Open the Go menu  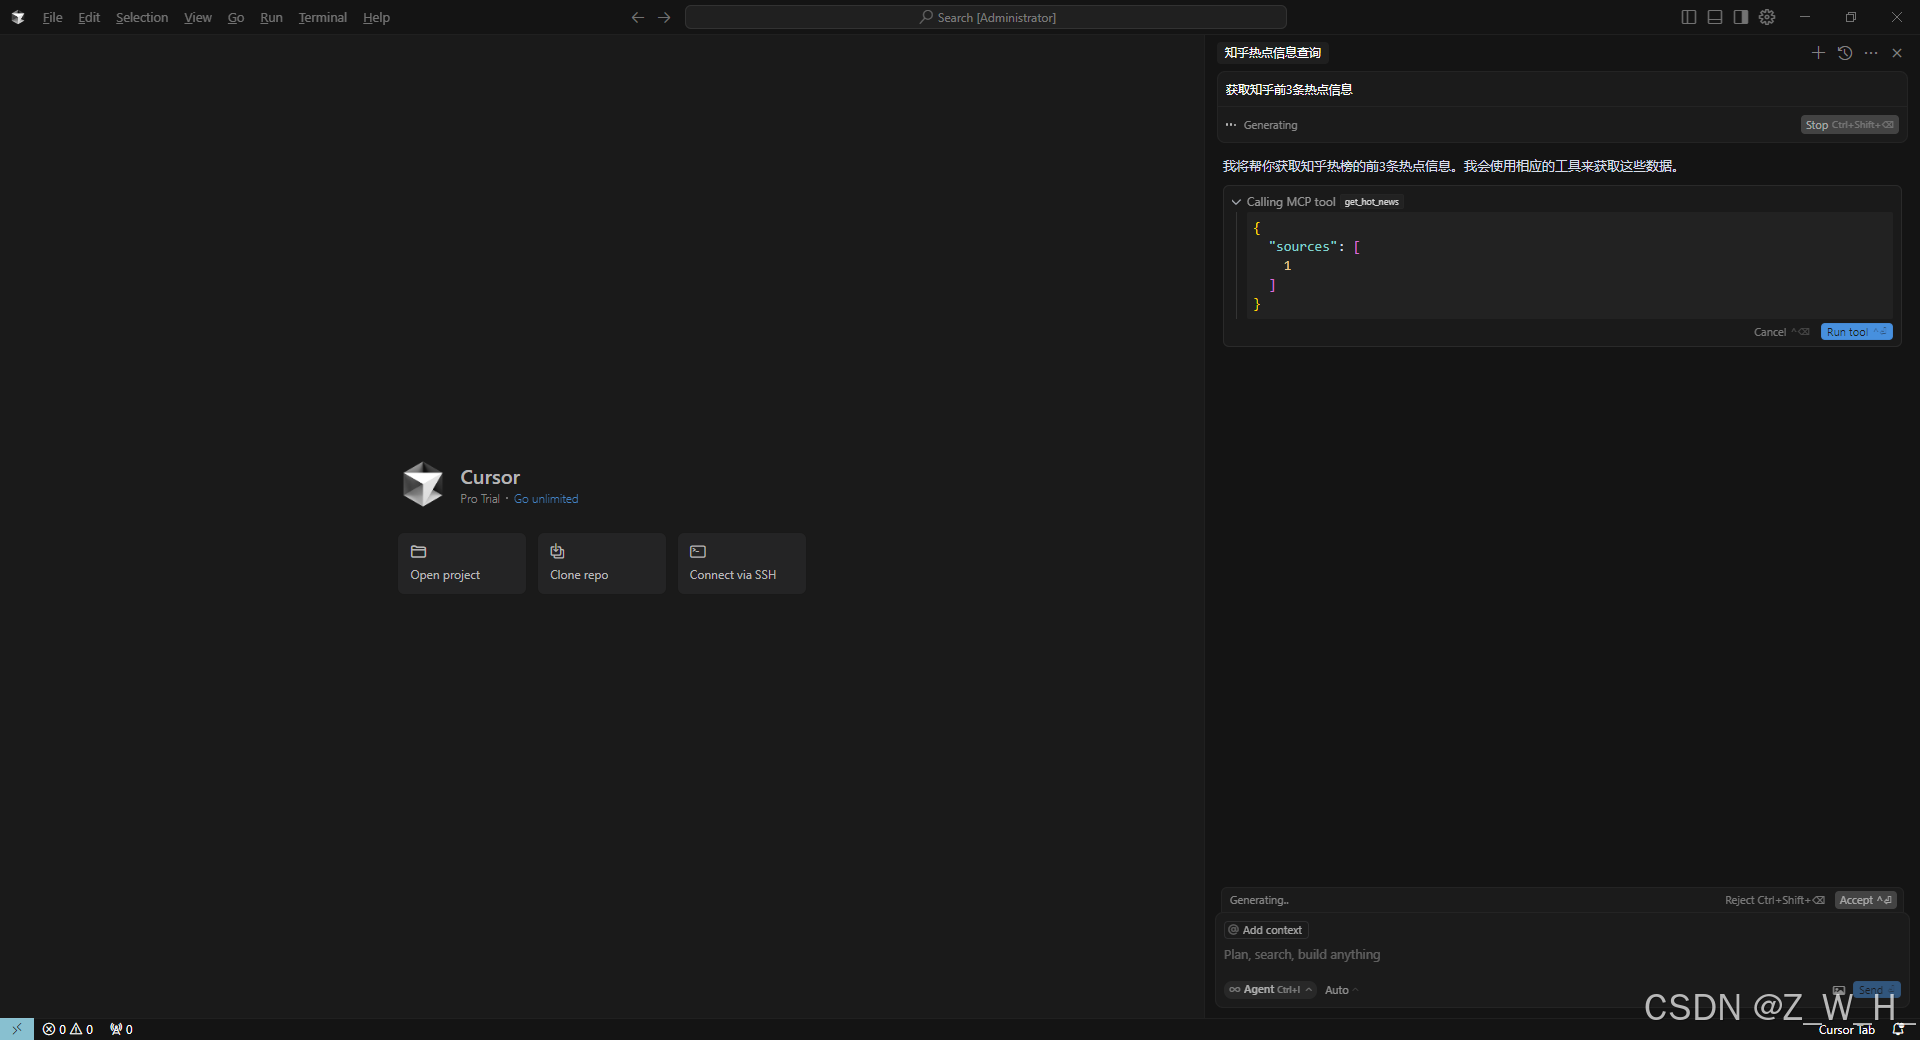[236, 17]
